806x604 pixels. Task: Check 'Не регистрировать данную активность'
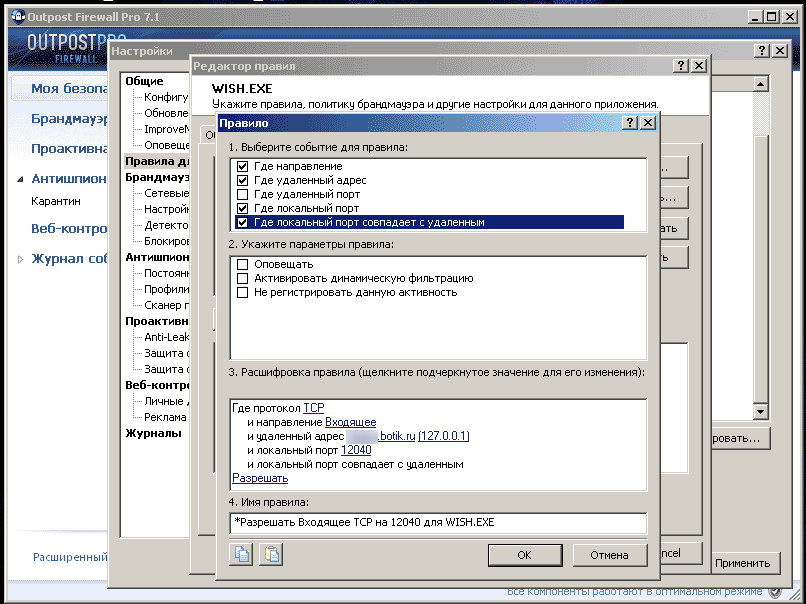click(243, 292)
